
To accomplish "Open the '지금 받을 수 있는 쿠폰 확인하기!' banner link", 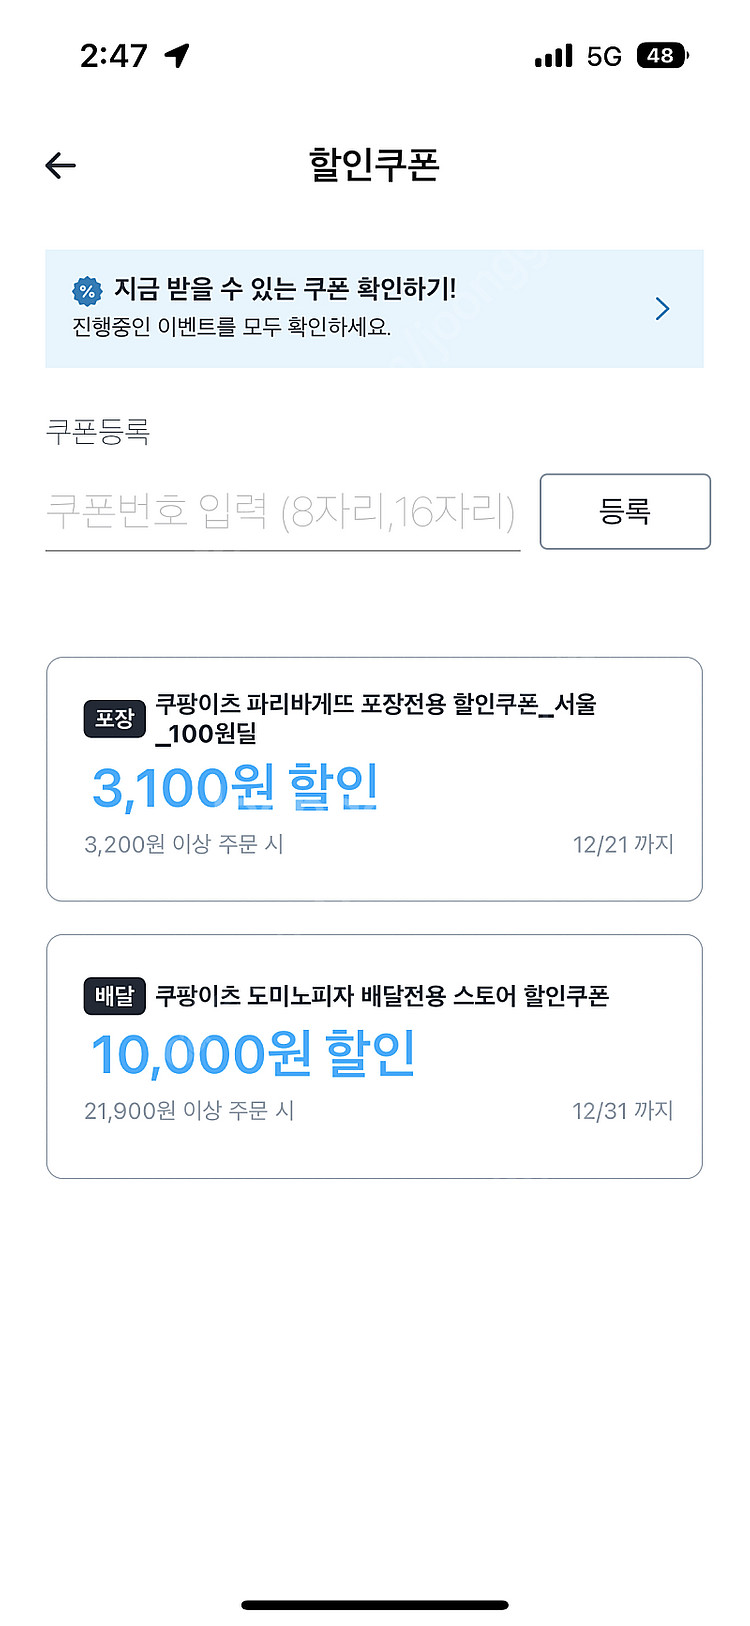I will [285, 290].
